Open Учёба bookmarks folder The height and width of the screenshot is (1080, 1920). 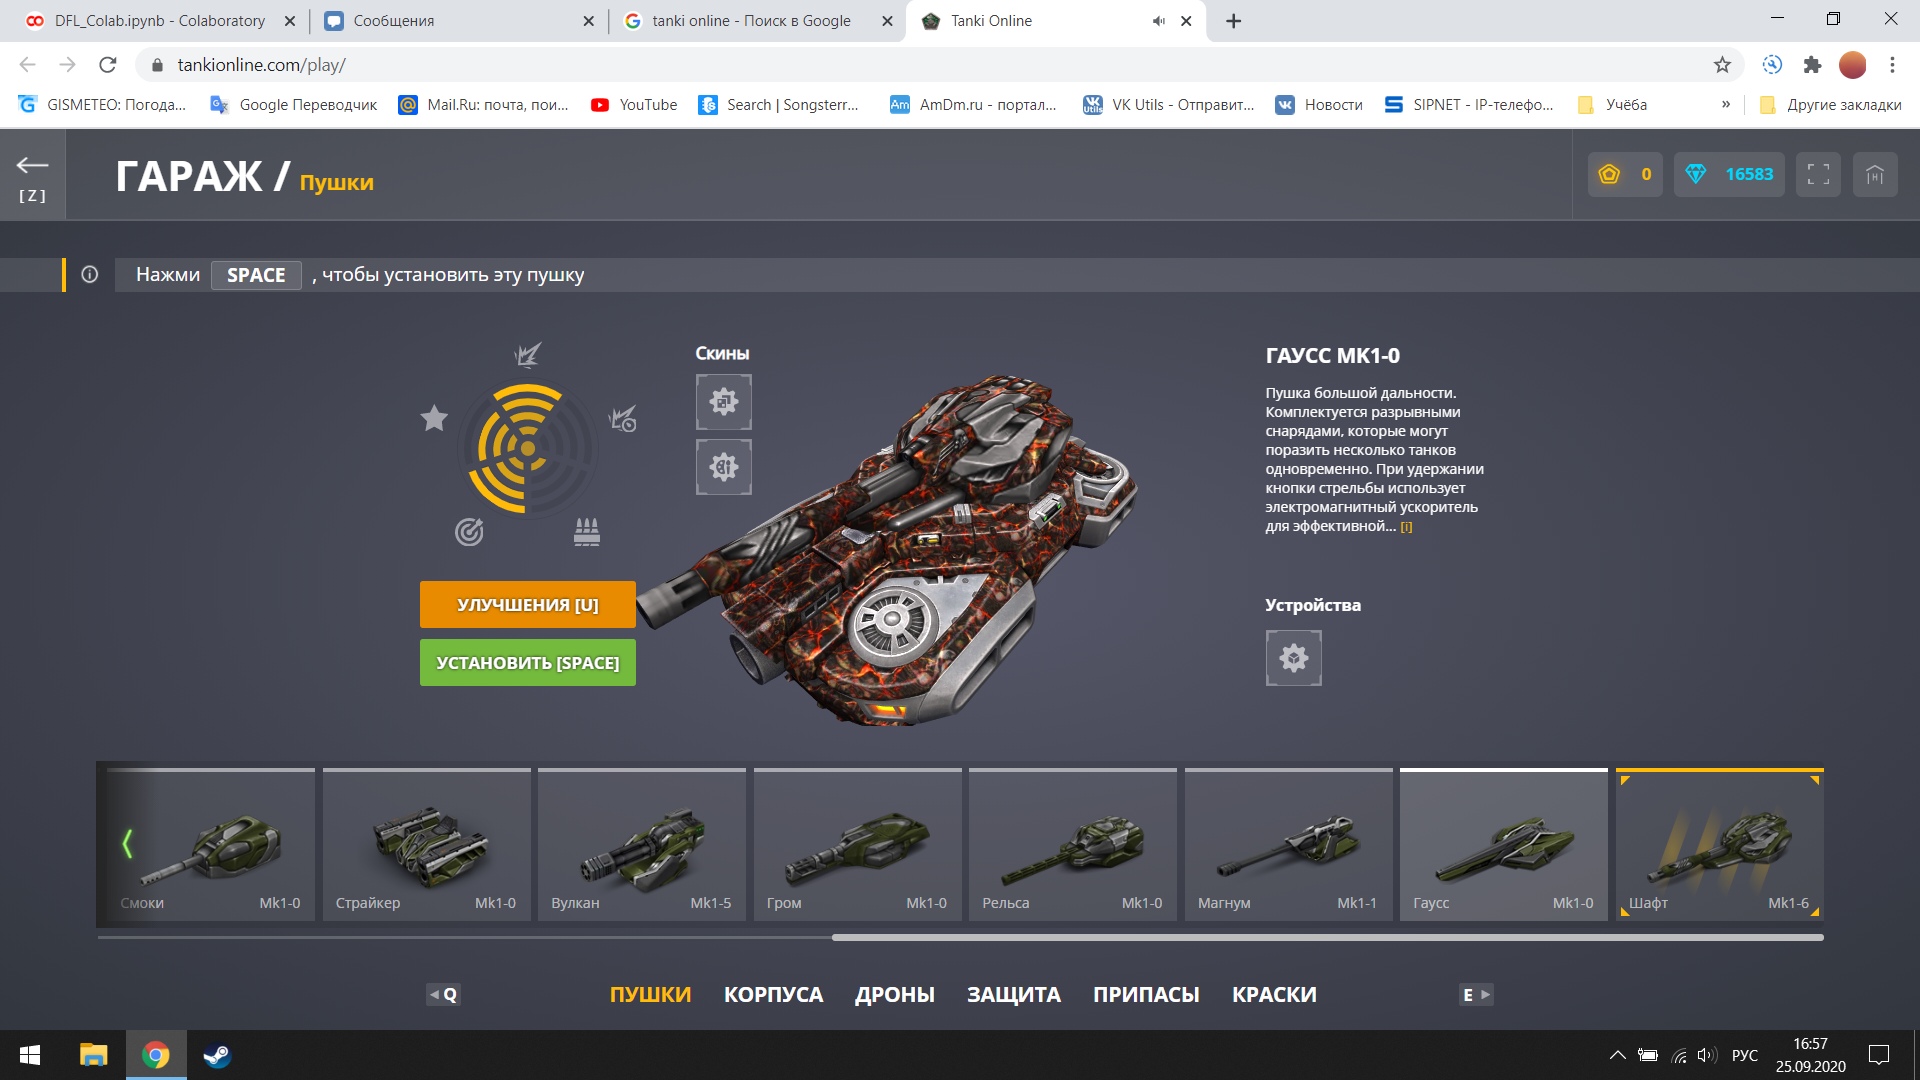(1612, 105)
